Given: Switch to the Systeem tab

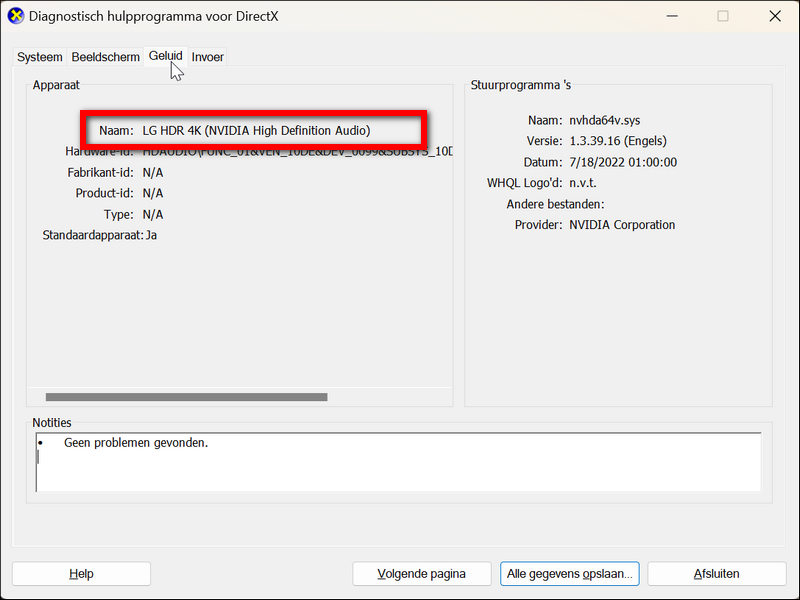Looking at the screenshot, I should coord(39,57).
